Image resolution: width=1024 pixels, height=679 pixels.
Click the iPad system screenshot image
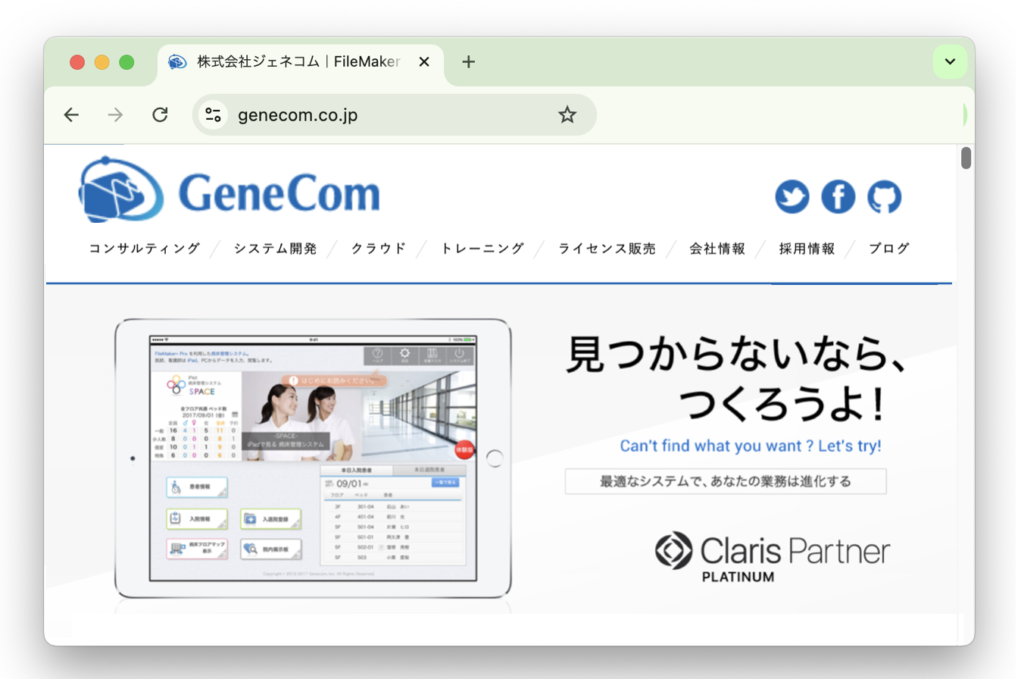313,458
